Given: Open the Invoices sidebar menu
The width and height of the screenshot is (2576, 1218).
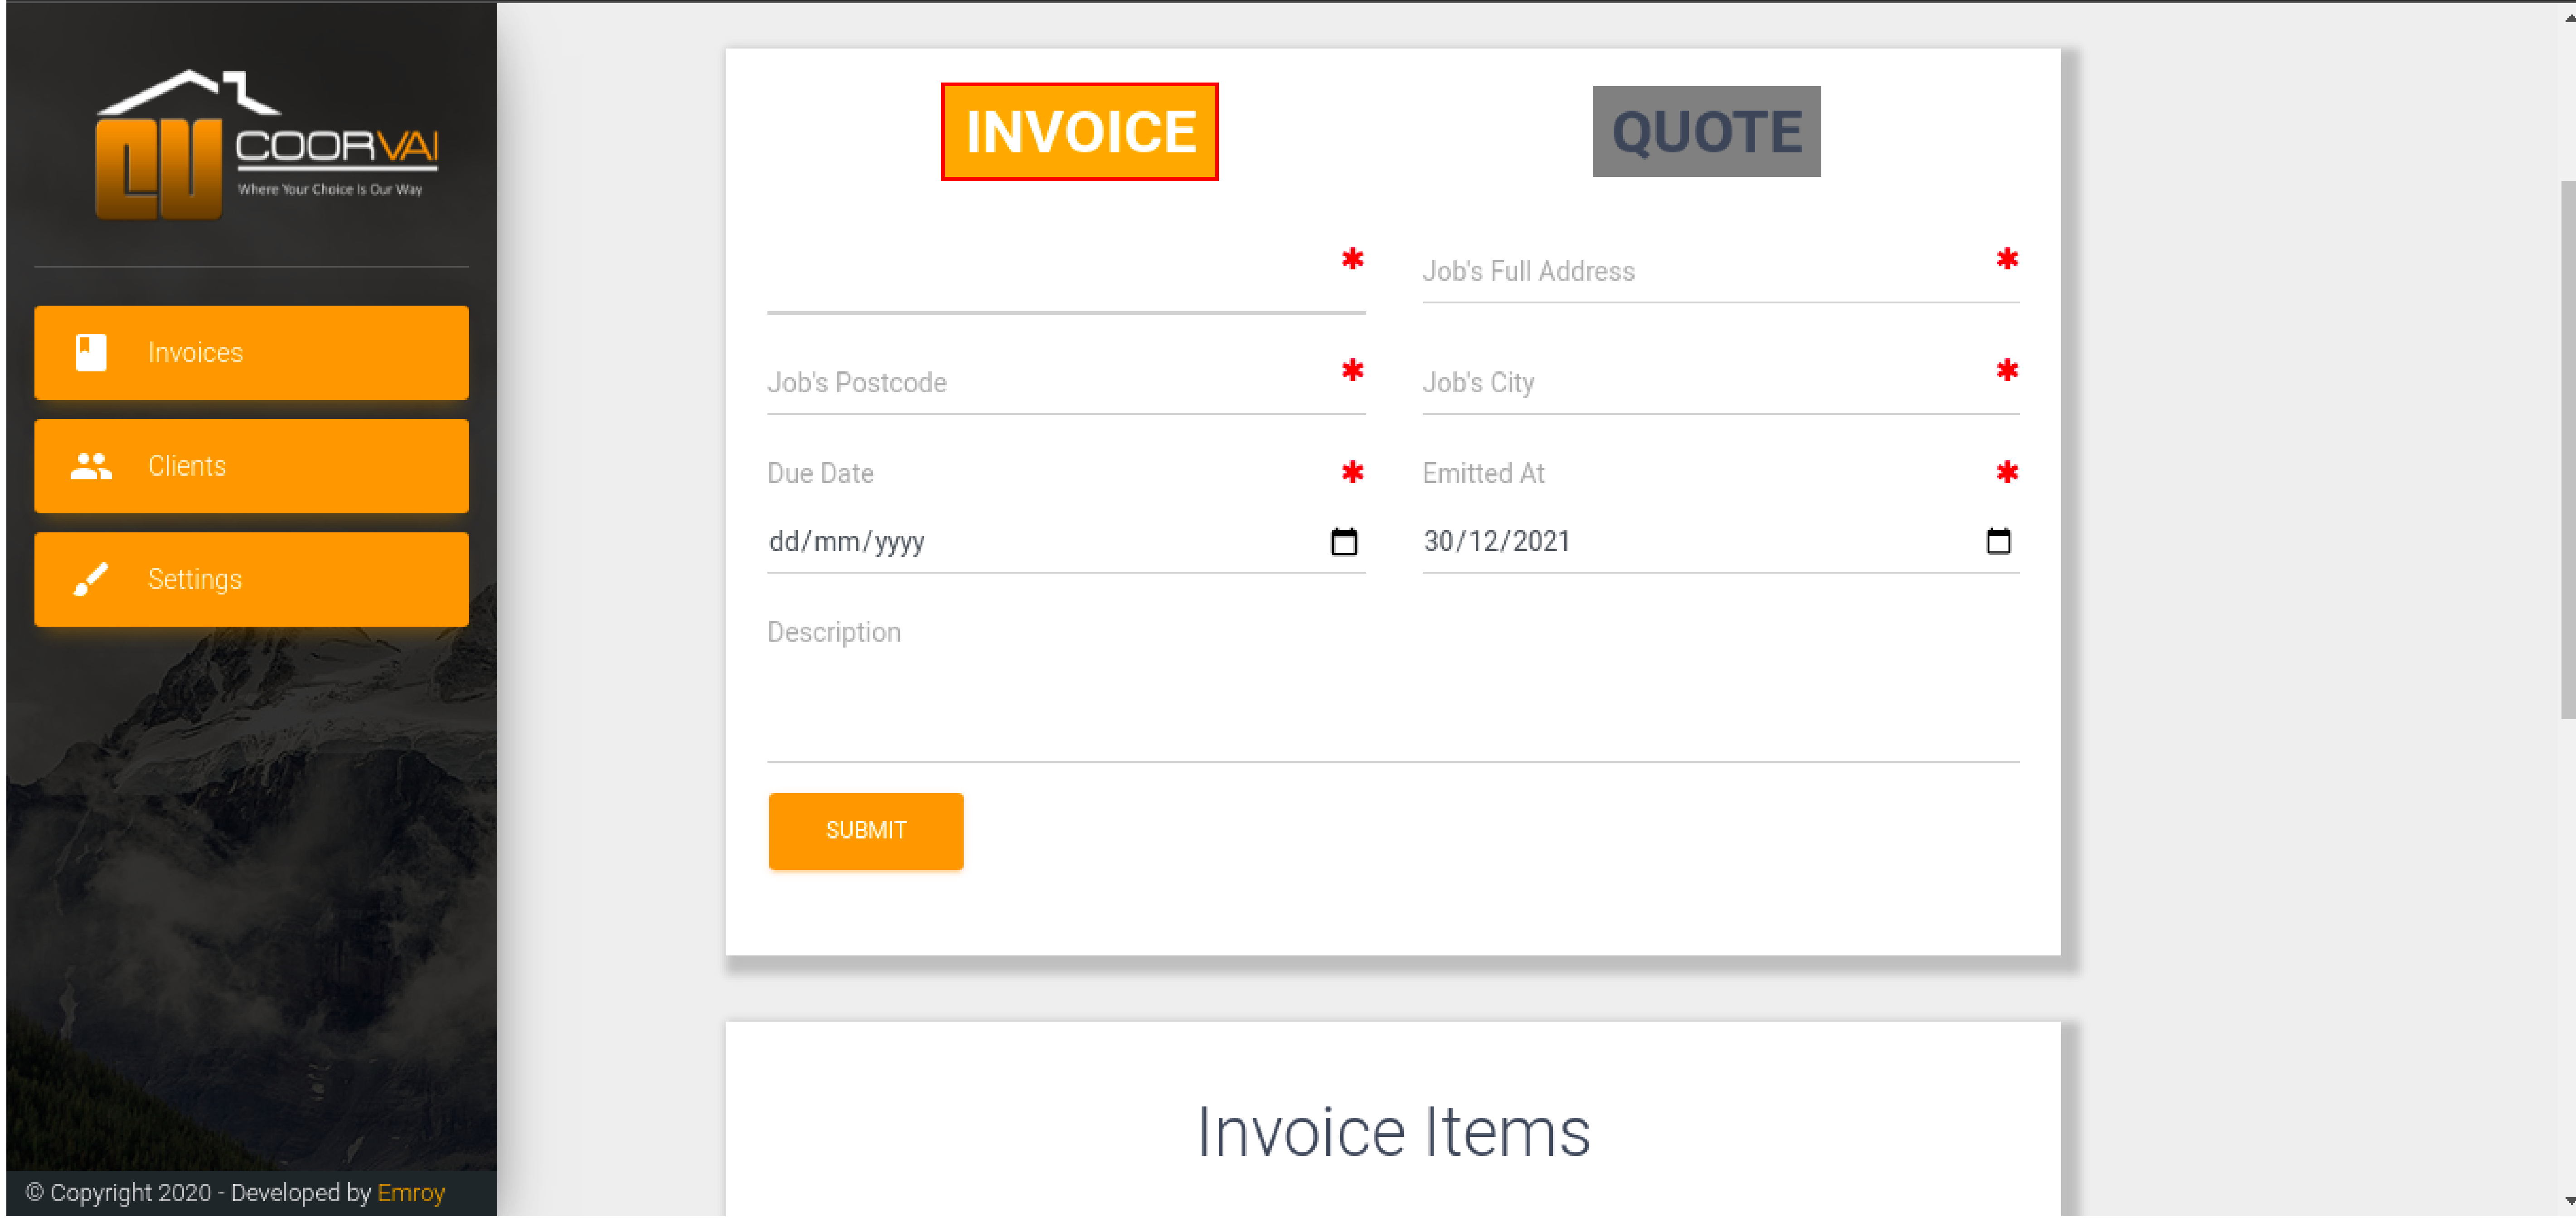Looking at the screenshot, I should point(251,352).
